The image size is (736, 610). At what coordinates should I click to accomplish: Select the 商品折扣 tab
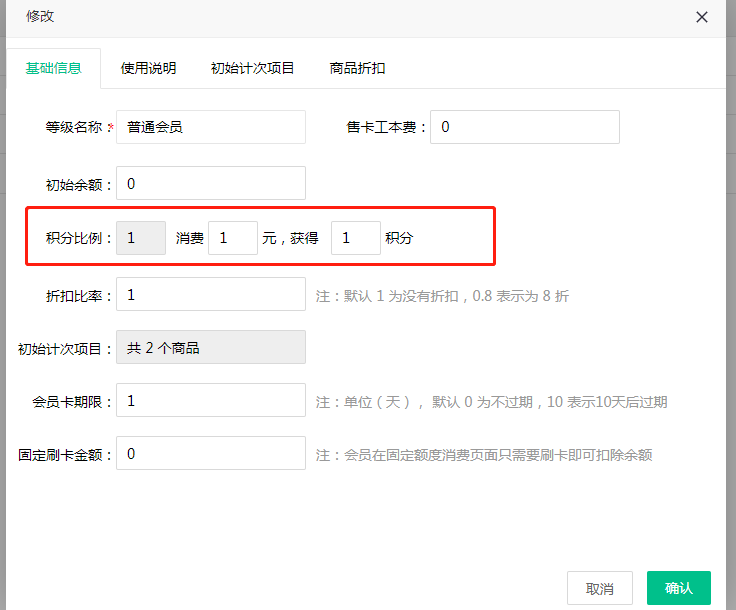click(357, 68)
